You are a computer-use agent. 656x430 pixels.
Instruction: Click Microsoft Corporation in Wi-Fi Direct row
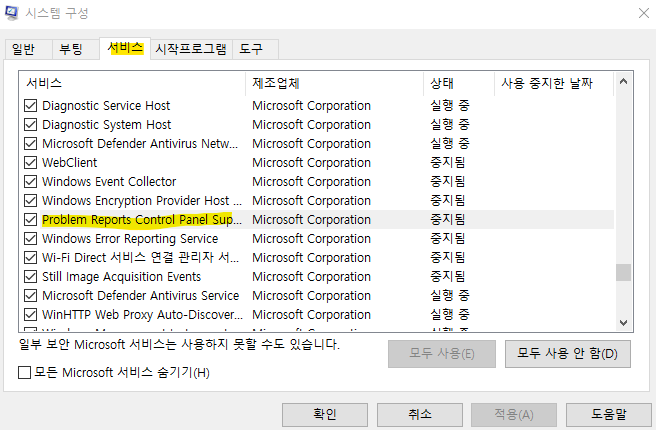pos(312,258)
